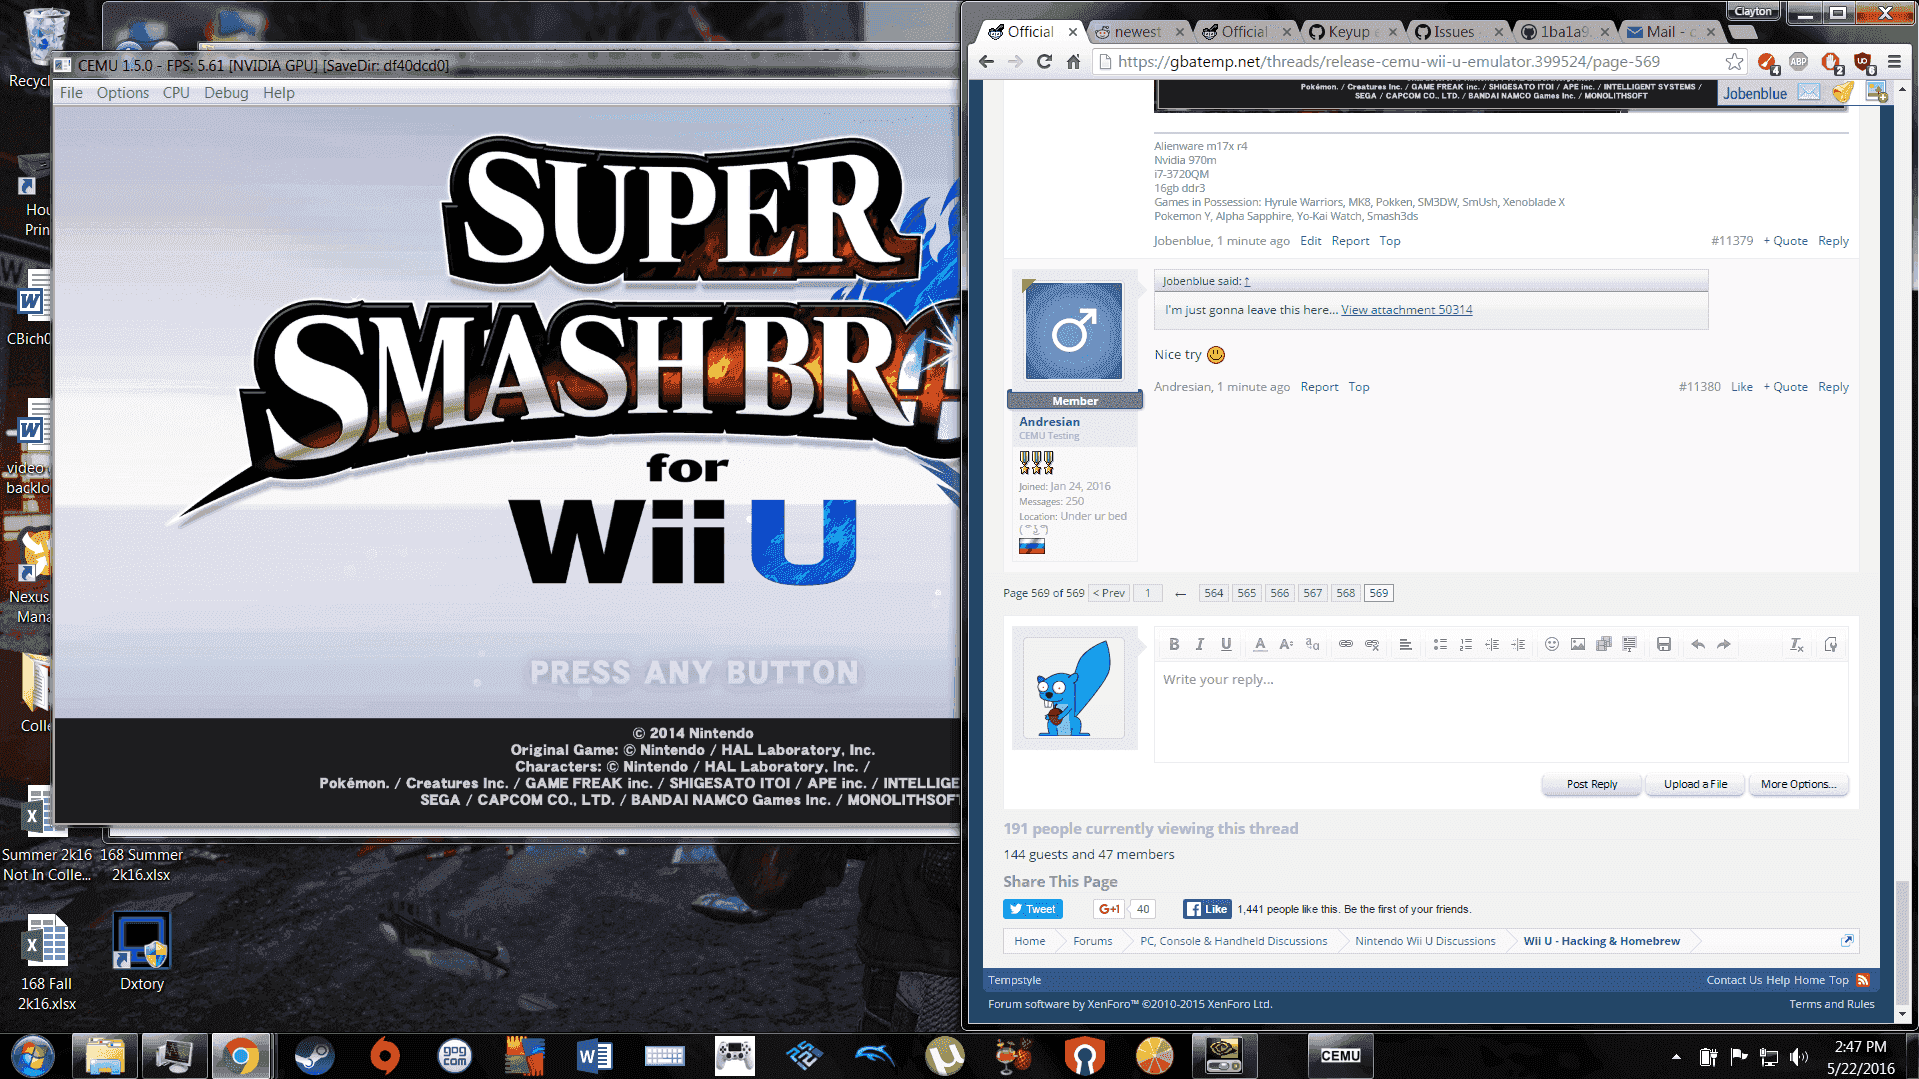Open the CPU menu in CEMU

[x=176, y=93]
